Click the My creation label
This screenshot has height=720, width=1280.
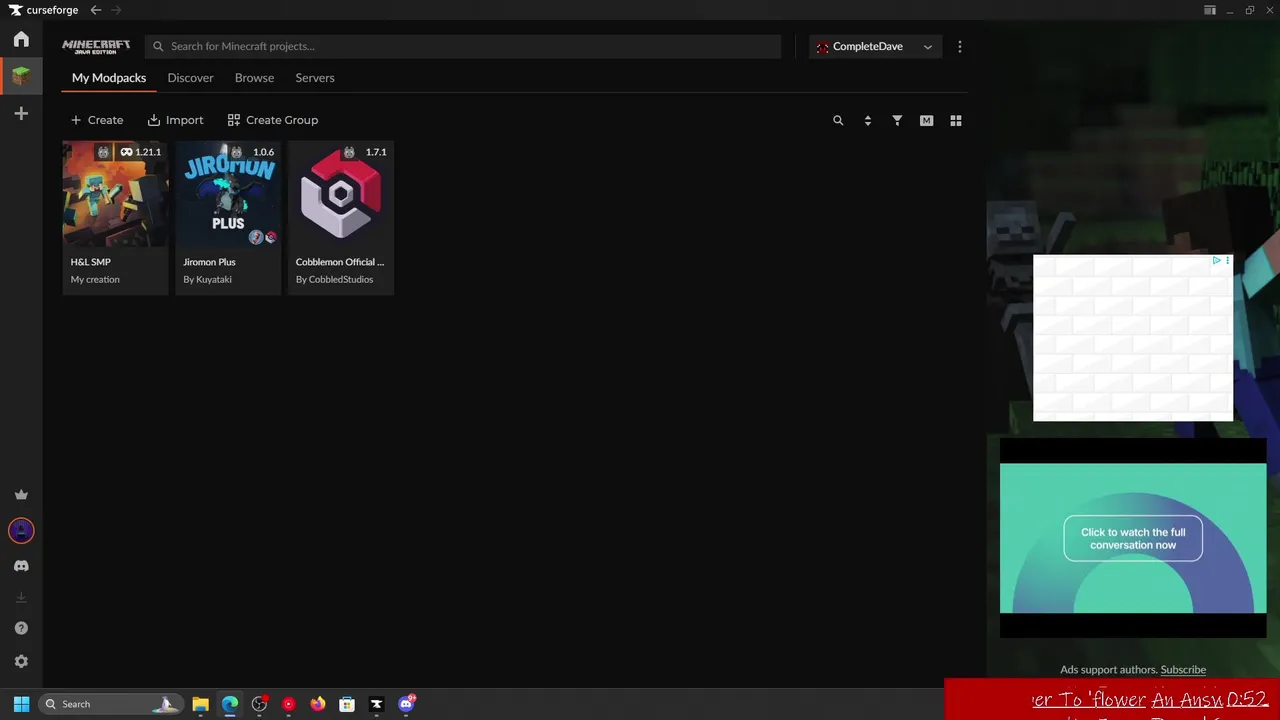click(95, 280)
